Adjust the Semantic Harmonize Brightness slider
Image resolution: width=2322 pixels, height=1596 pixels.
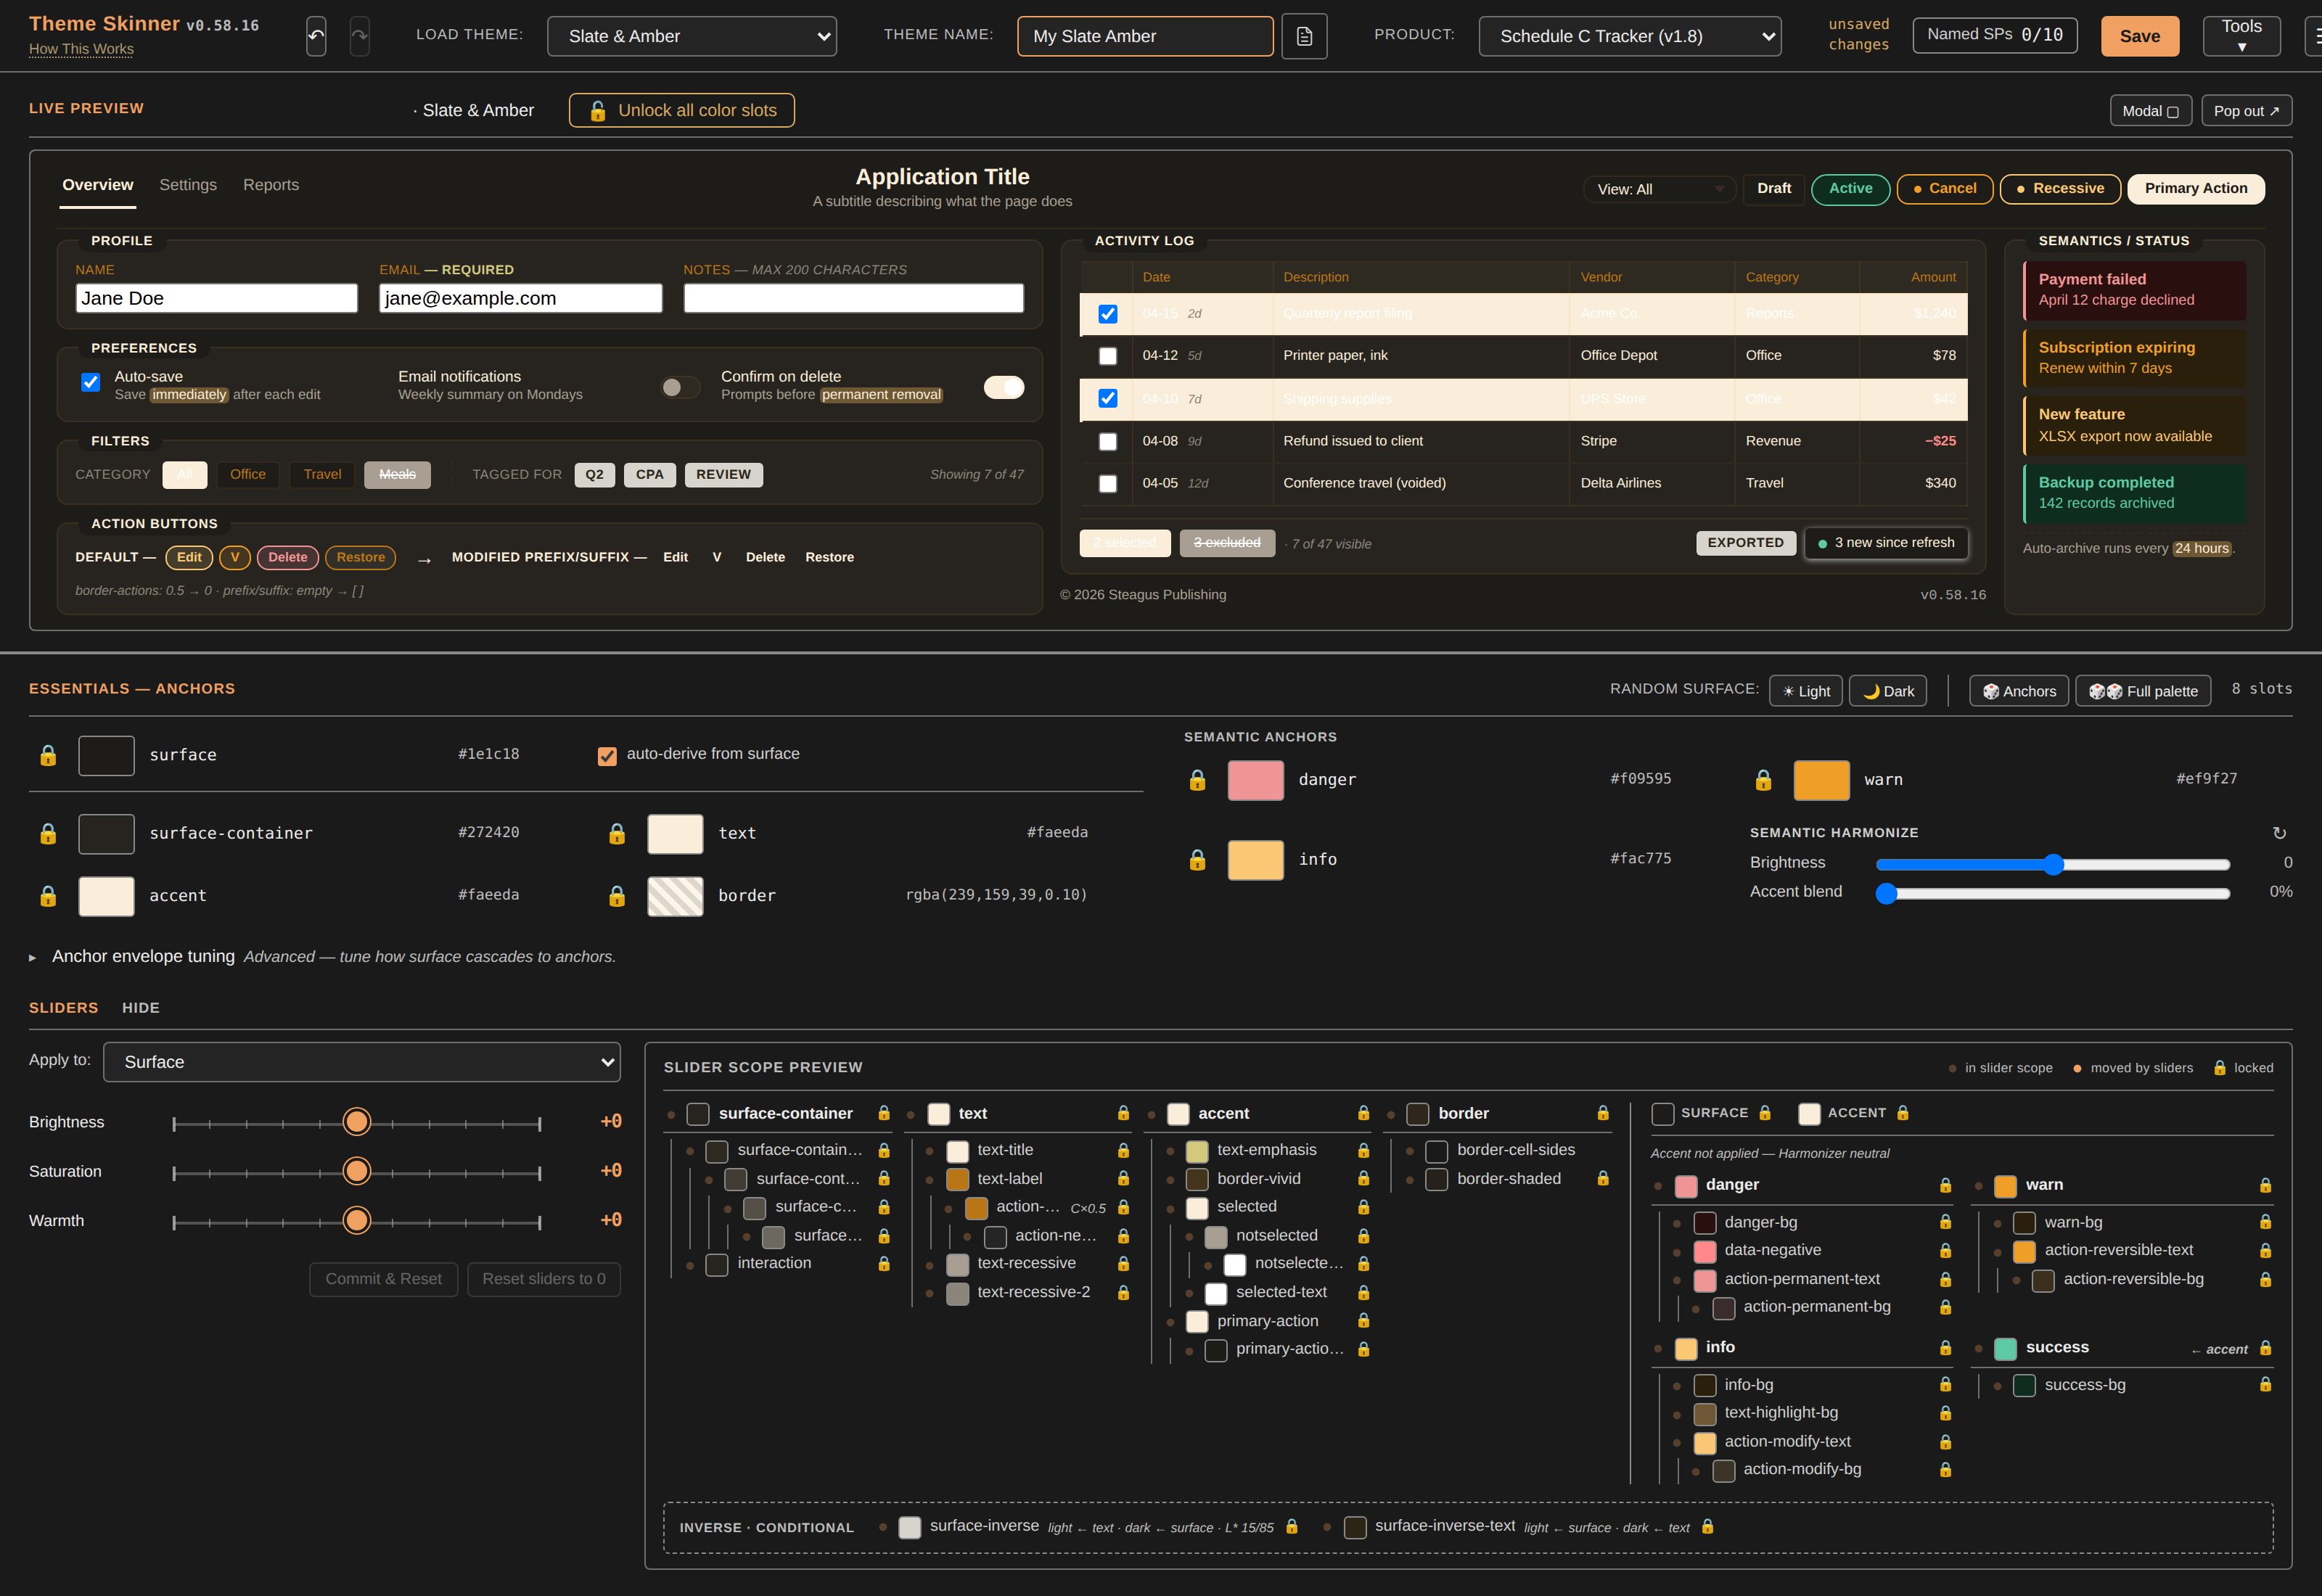coord(2052,864)
